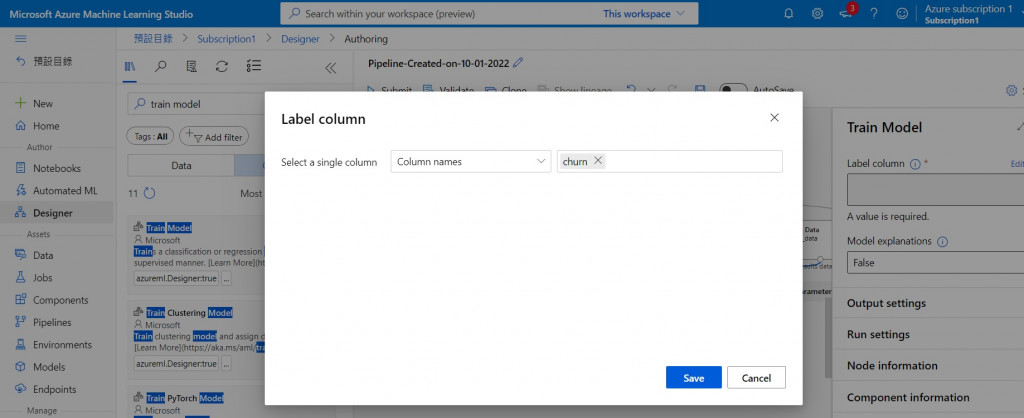Open the This workspace scope dropdown
This screenshot has width=1024, height=418.
pyautogui.click(x=644, y=13)
